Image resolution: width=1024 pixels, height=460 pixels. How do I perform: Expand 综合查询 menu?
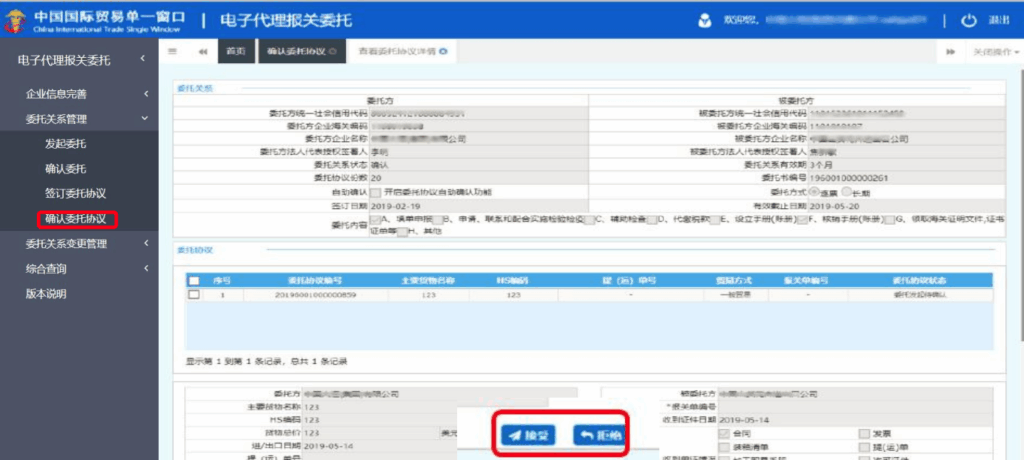click(x=79, y=269)
